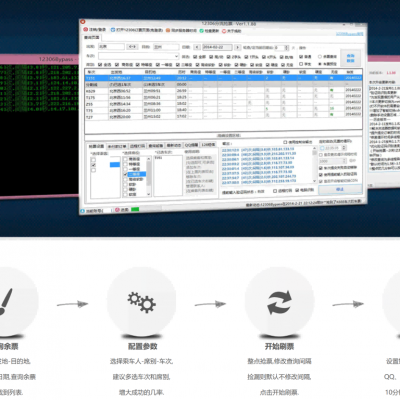Screen dimensions: 400x400
Task: Toggle 商务座 checkbox in seat filter row
Action: (x=117, y=64)
